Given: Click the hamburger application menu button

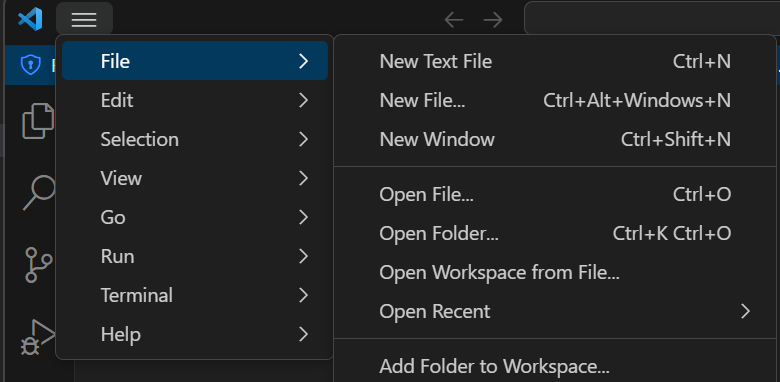Looking at the screenshot, I should pyautogui.click(x=84, y=19).
